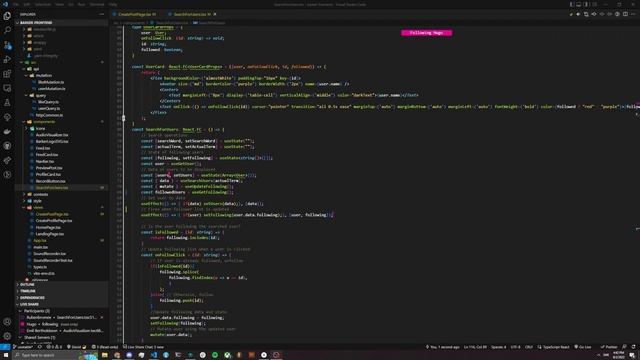Open the Docker whale view

coord(7,131)
